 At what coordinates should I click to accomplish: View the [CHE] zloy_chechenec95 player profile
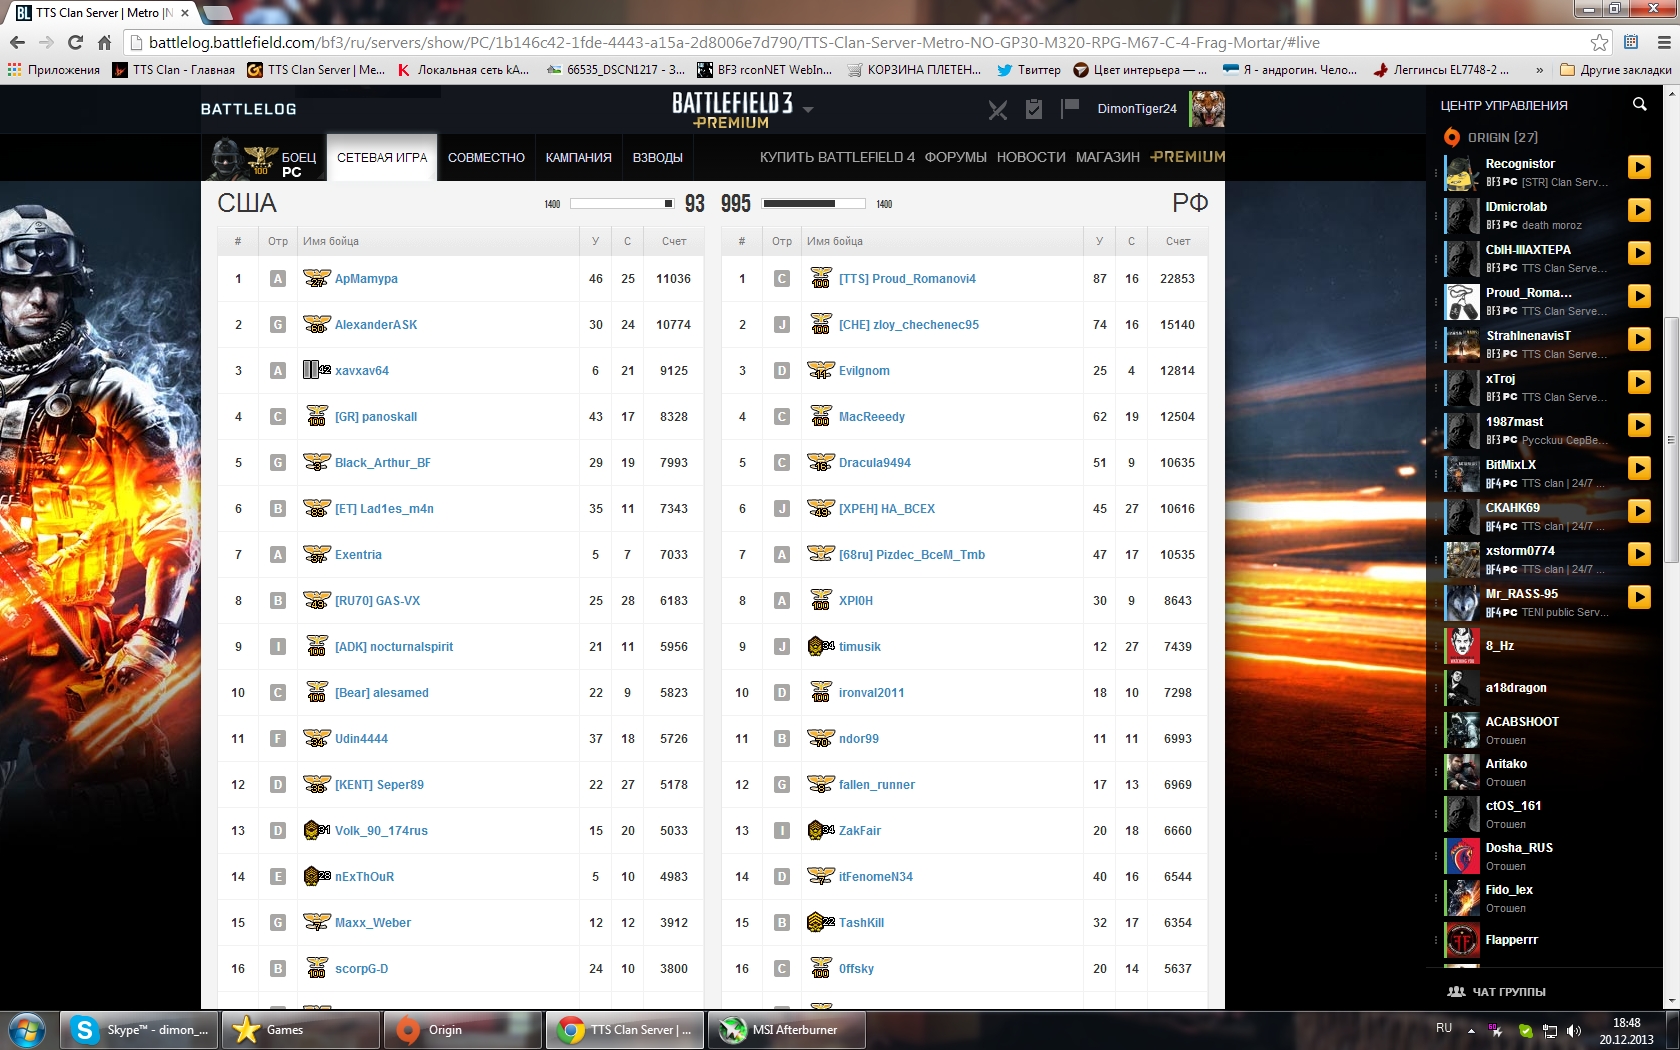[x=909, y=325]
